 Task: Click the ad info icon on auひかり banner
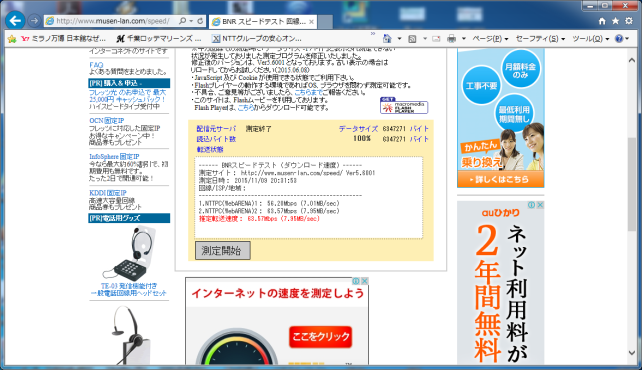click(531, 205)
